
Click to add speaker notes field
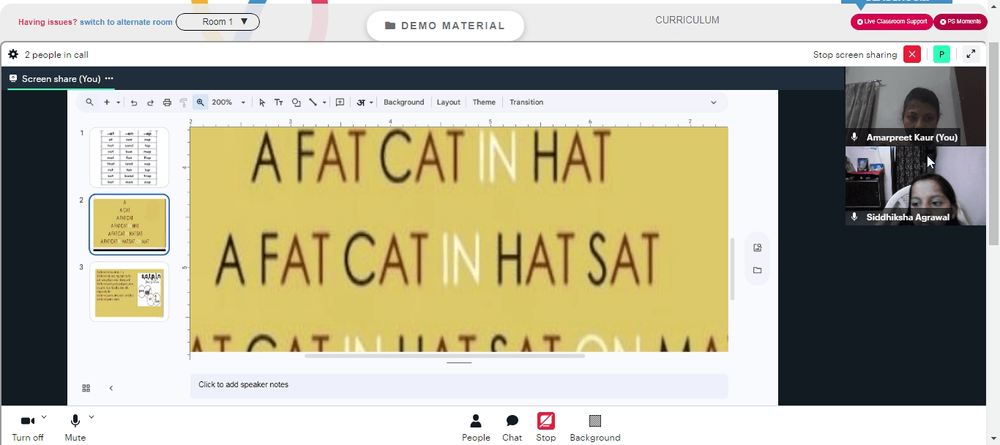coord(459,385)
